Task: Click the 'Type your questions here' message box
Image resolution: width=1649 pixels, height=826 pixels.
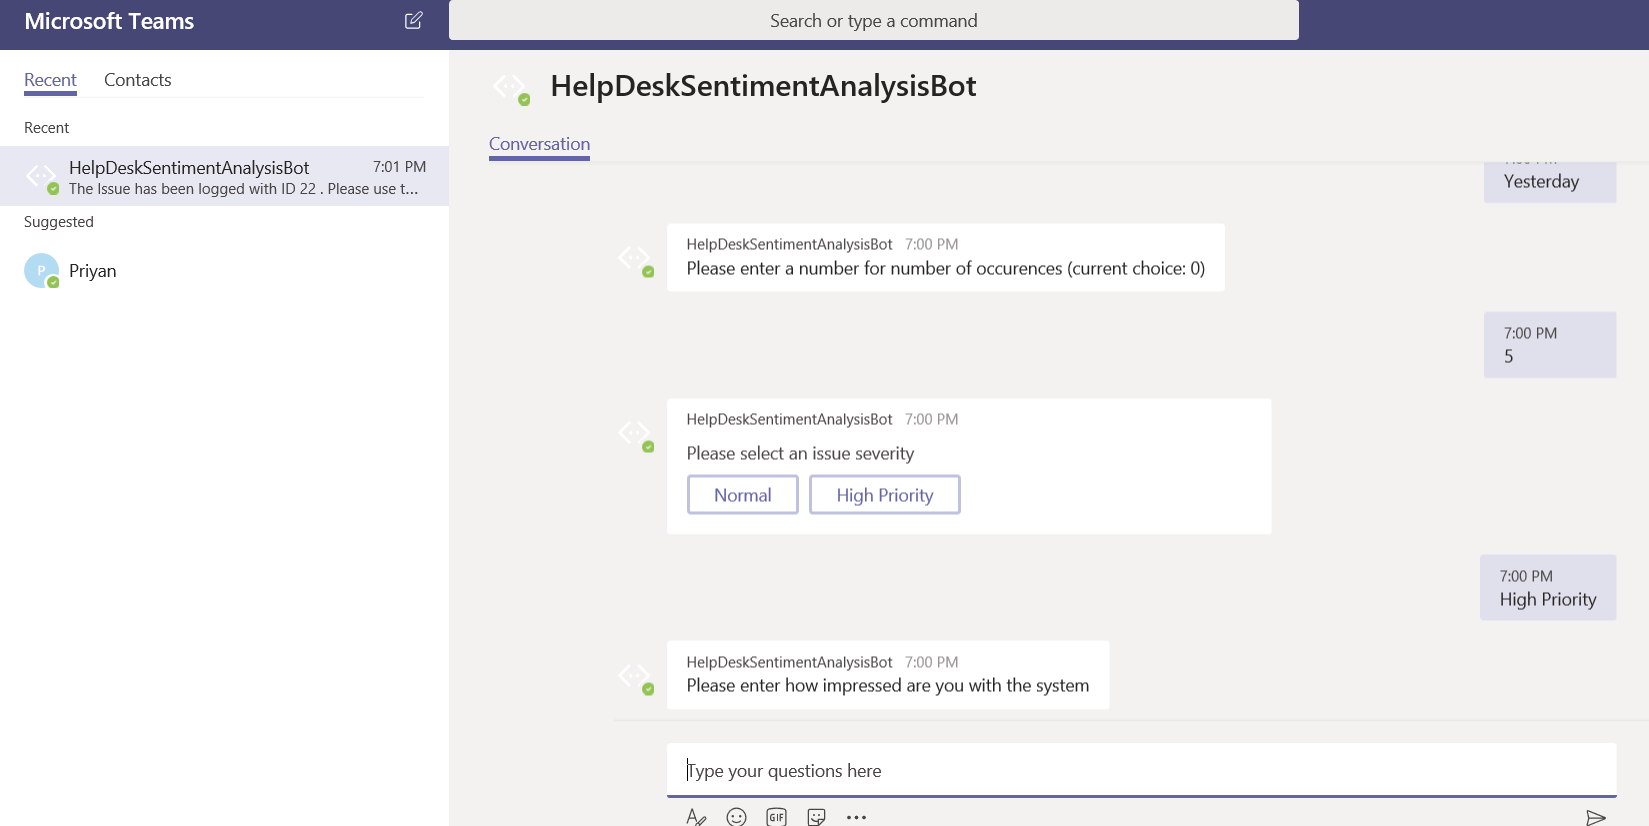Action: (1142, 770)
